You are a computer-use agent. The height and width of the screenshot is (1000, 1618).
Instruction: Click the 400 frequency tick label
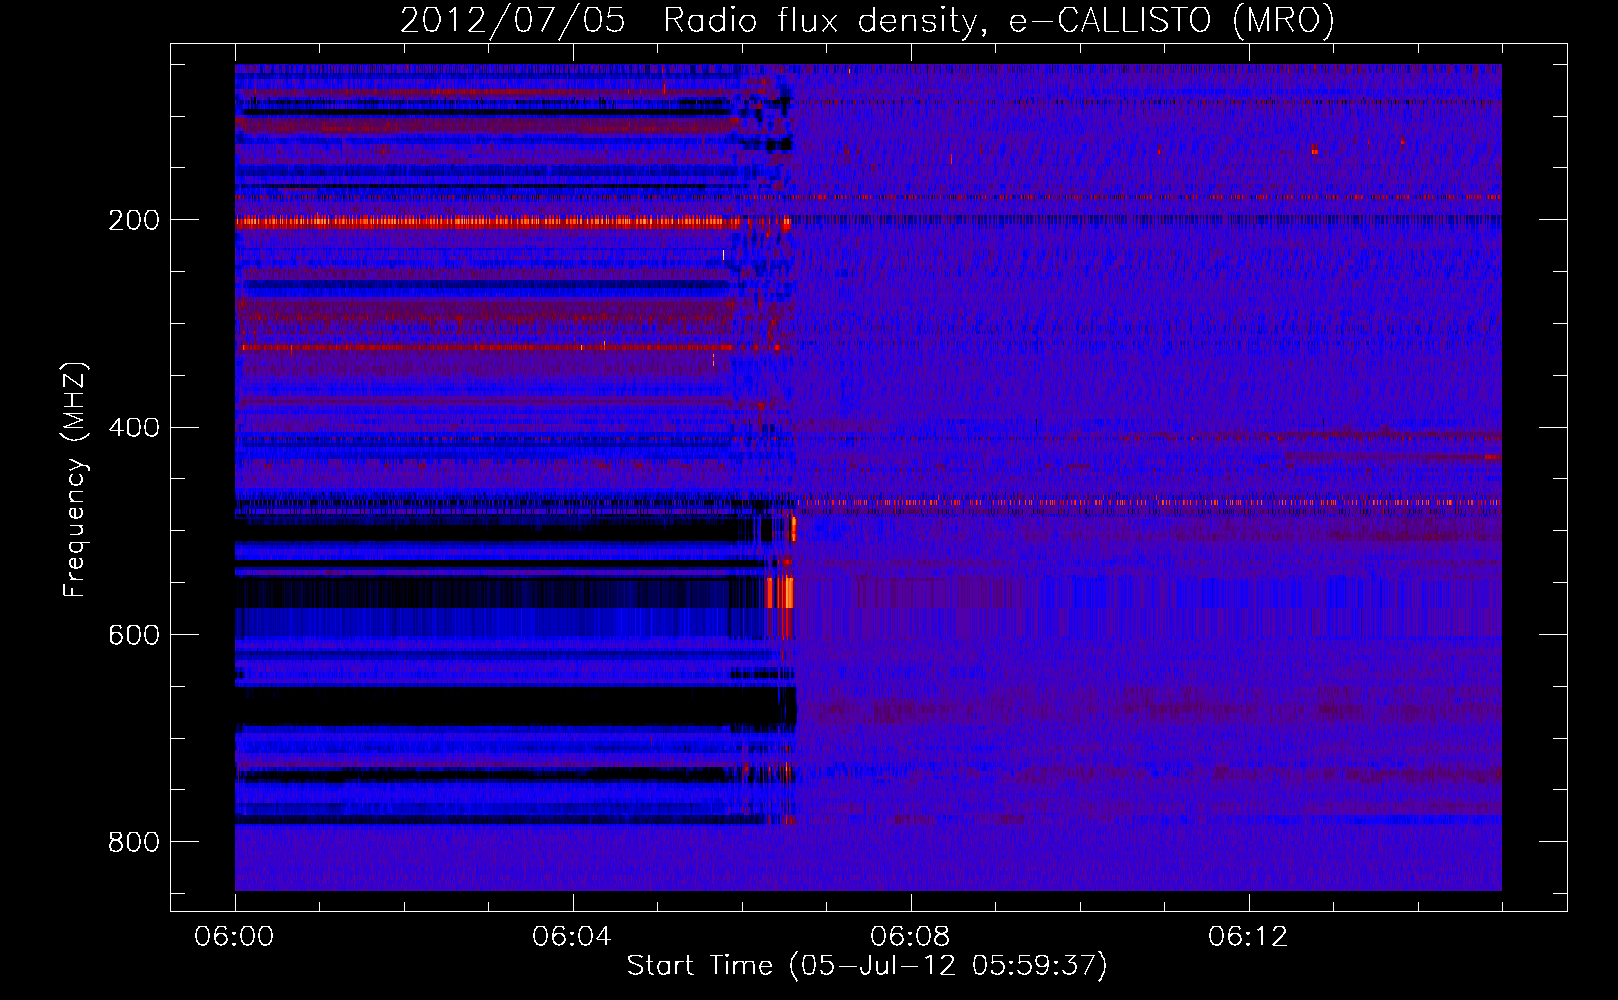click(x=134, y=428)
